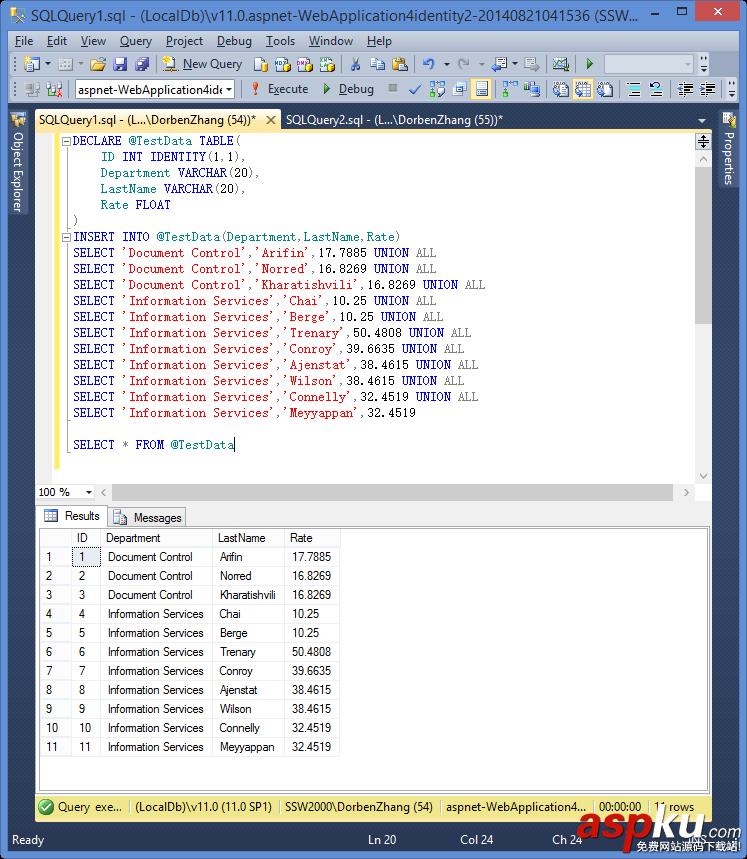This screenshot has height=859, width=747.
Task: Click the editor horizontal scrollbar thumb
Action: [x=392, y=493]
